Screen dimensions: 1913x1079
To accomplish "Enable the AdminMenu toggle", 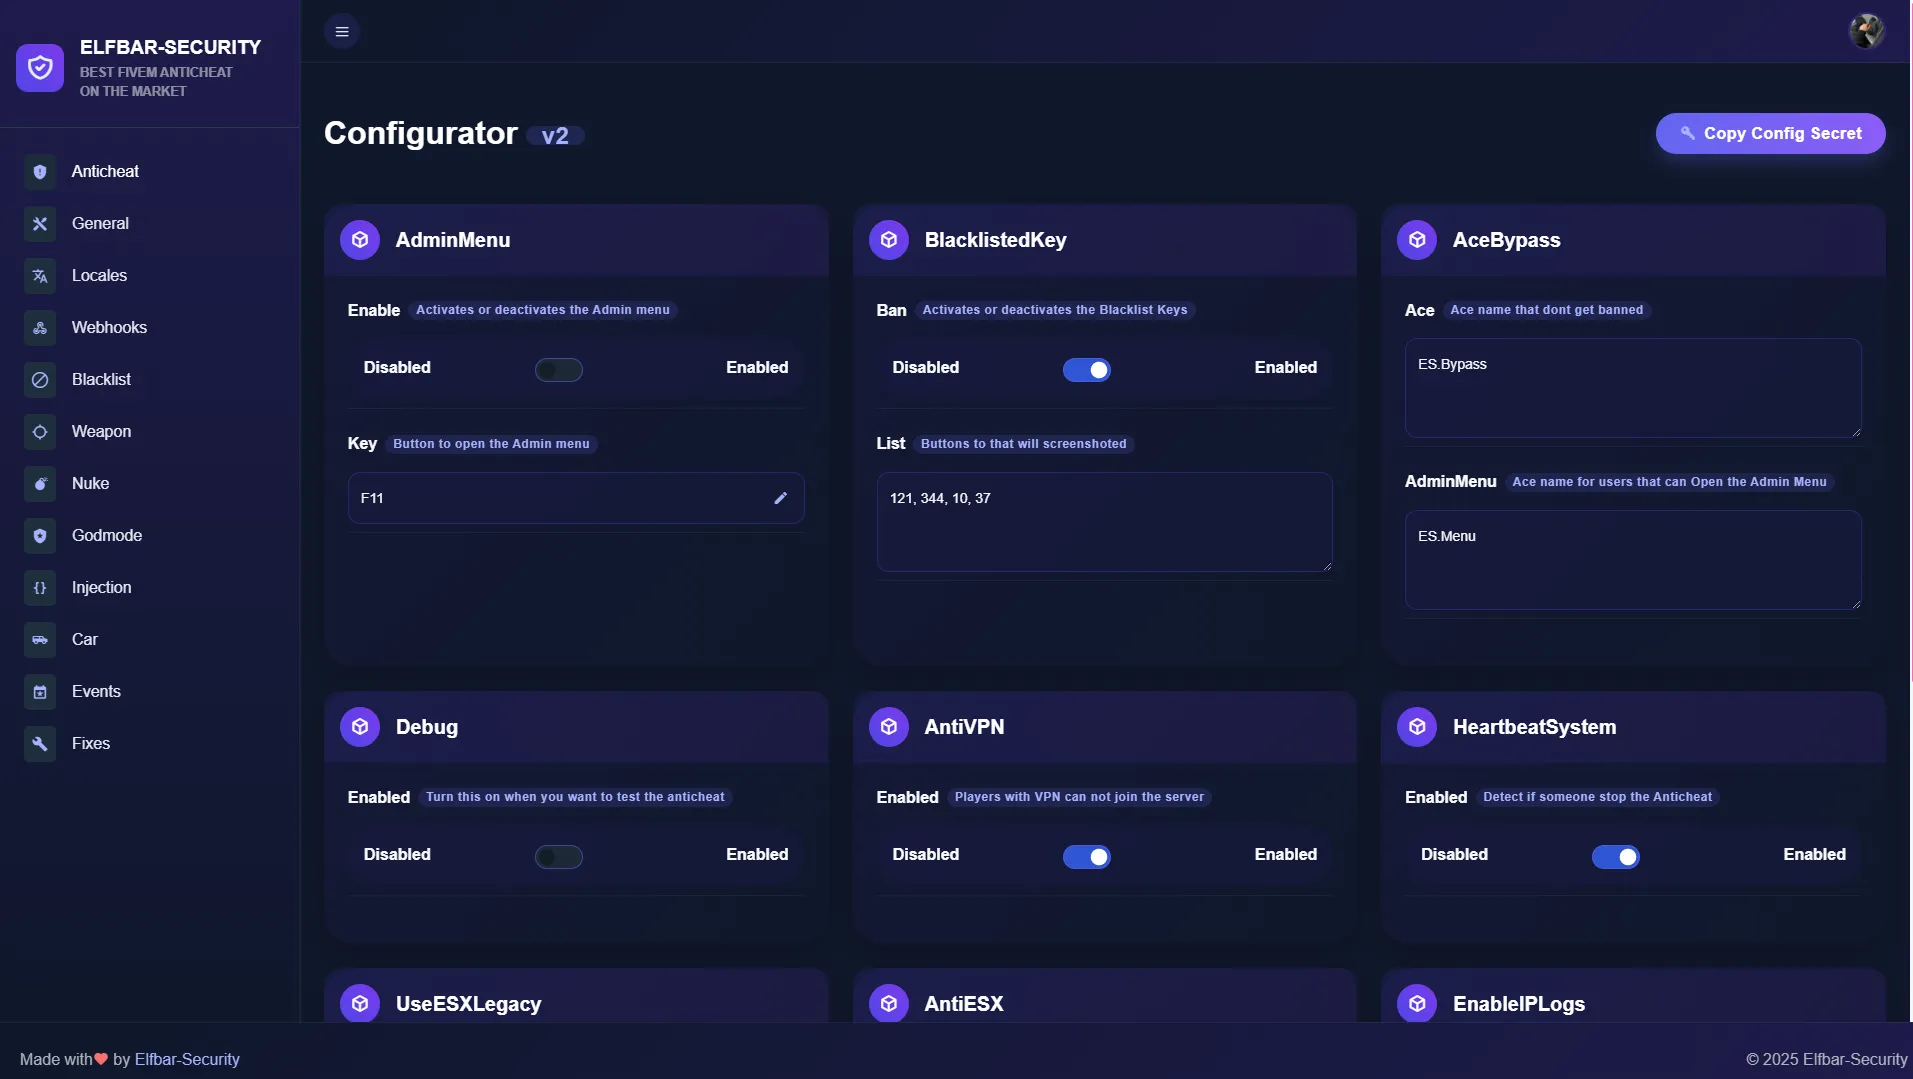I will click(559, 369).
